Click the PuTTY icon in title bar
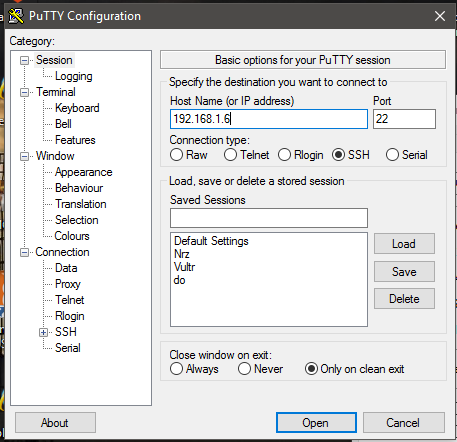This screenshot has width=457, height=442. pos(16,16)
